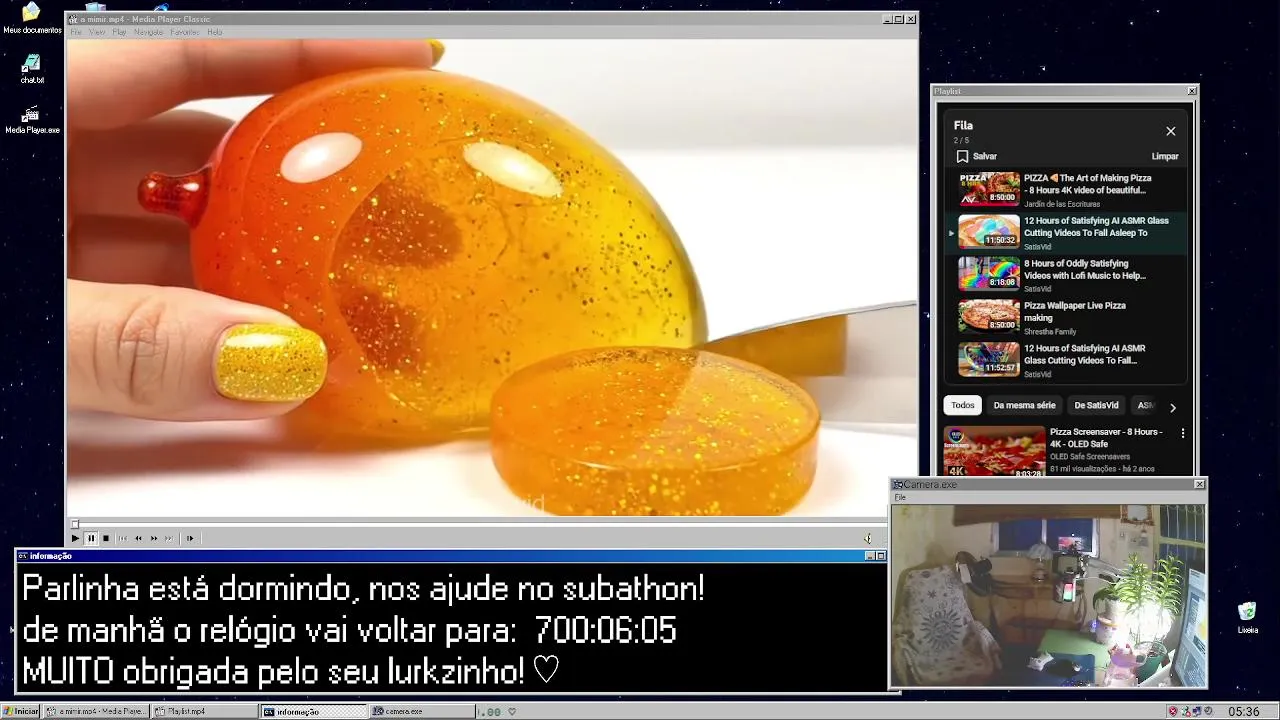This screenshot has width=1280, height=720.
Task: Close the Fila queue panel with X
Action: click(x=1171, y=131)
